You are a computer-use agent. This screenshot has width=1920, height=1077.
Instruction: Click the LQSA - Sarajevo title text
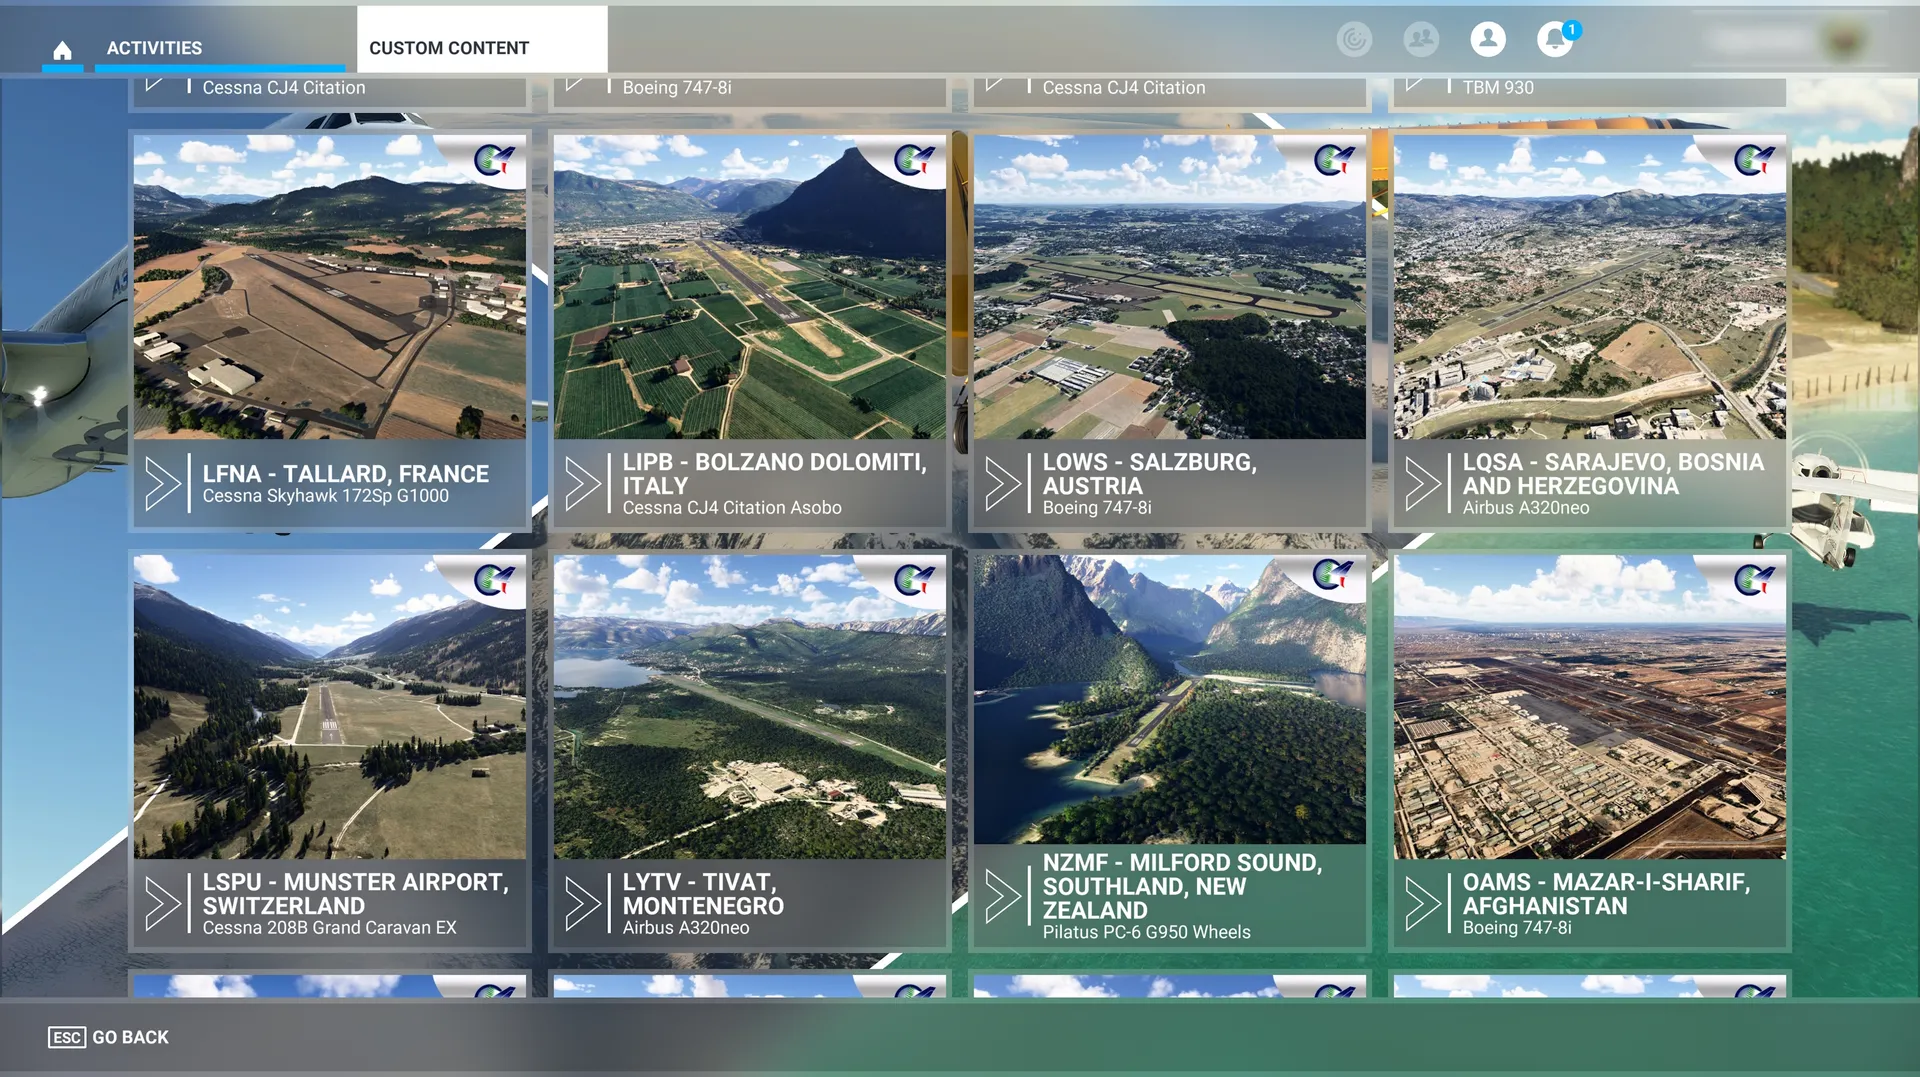(x=1613, y=474)
